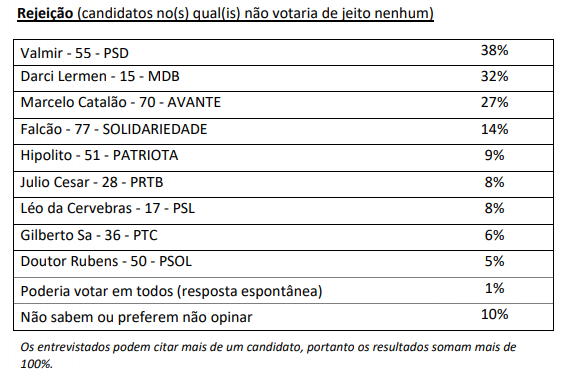Click the 27% rejection value
Image resolution: width=565 pixels, height=373 pixels.
click(x=494, y=102)
